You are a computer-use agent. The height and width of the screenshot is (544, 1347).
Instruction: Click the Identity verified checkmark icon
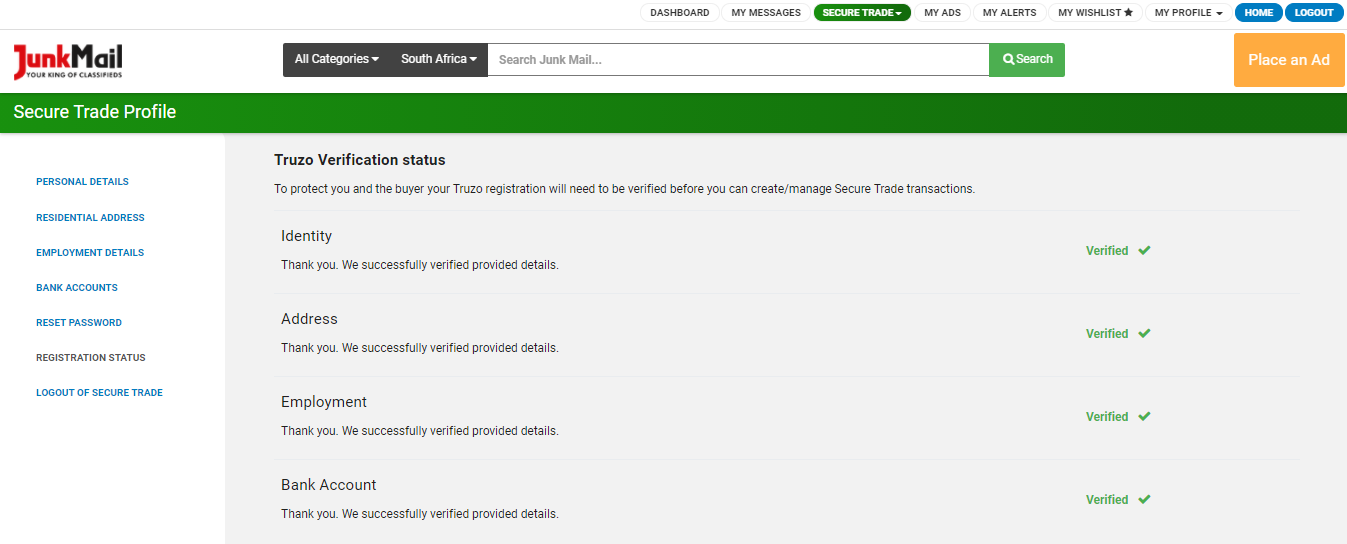pos(1144,251)
